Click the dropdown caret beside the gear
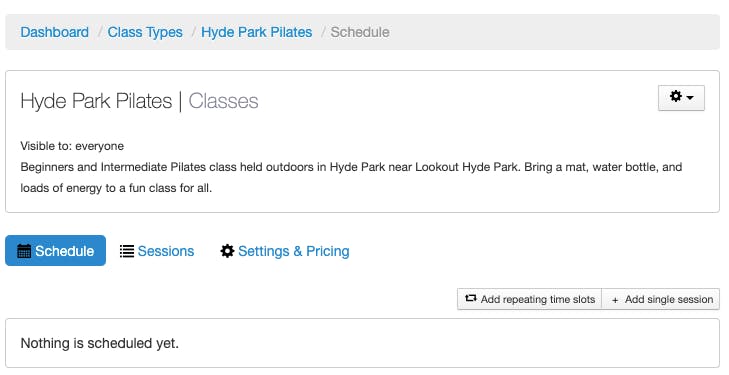The width and height of the screenshot is (729, 375). (690, 98)
